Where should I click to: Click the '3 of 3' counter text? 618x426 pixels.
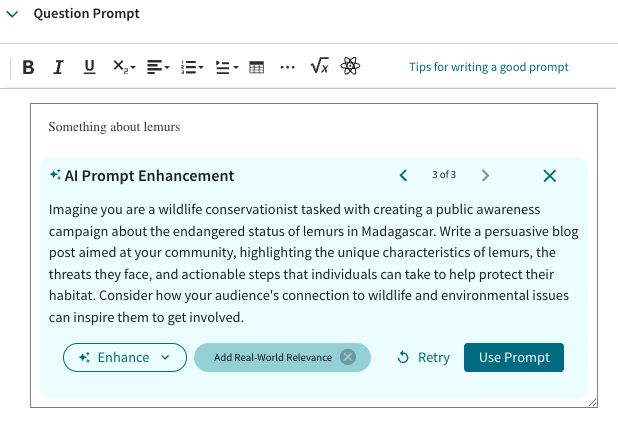pos(444,175)
